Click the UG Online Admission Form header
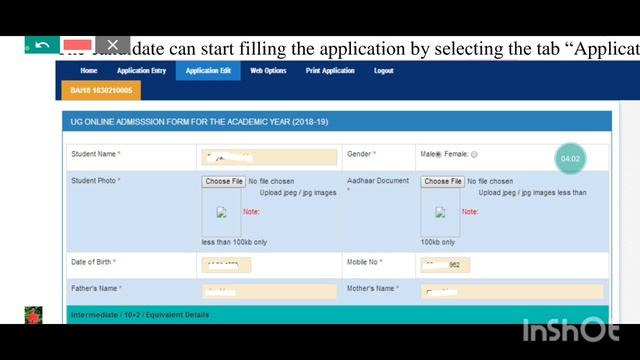 pyautogui.click(x=337, y=122)
